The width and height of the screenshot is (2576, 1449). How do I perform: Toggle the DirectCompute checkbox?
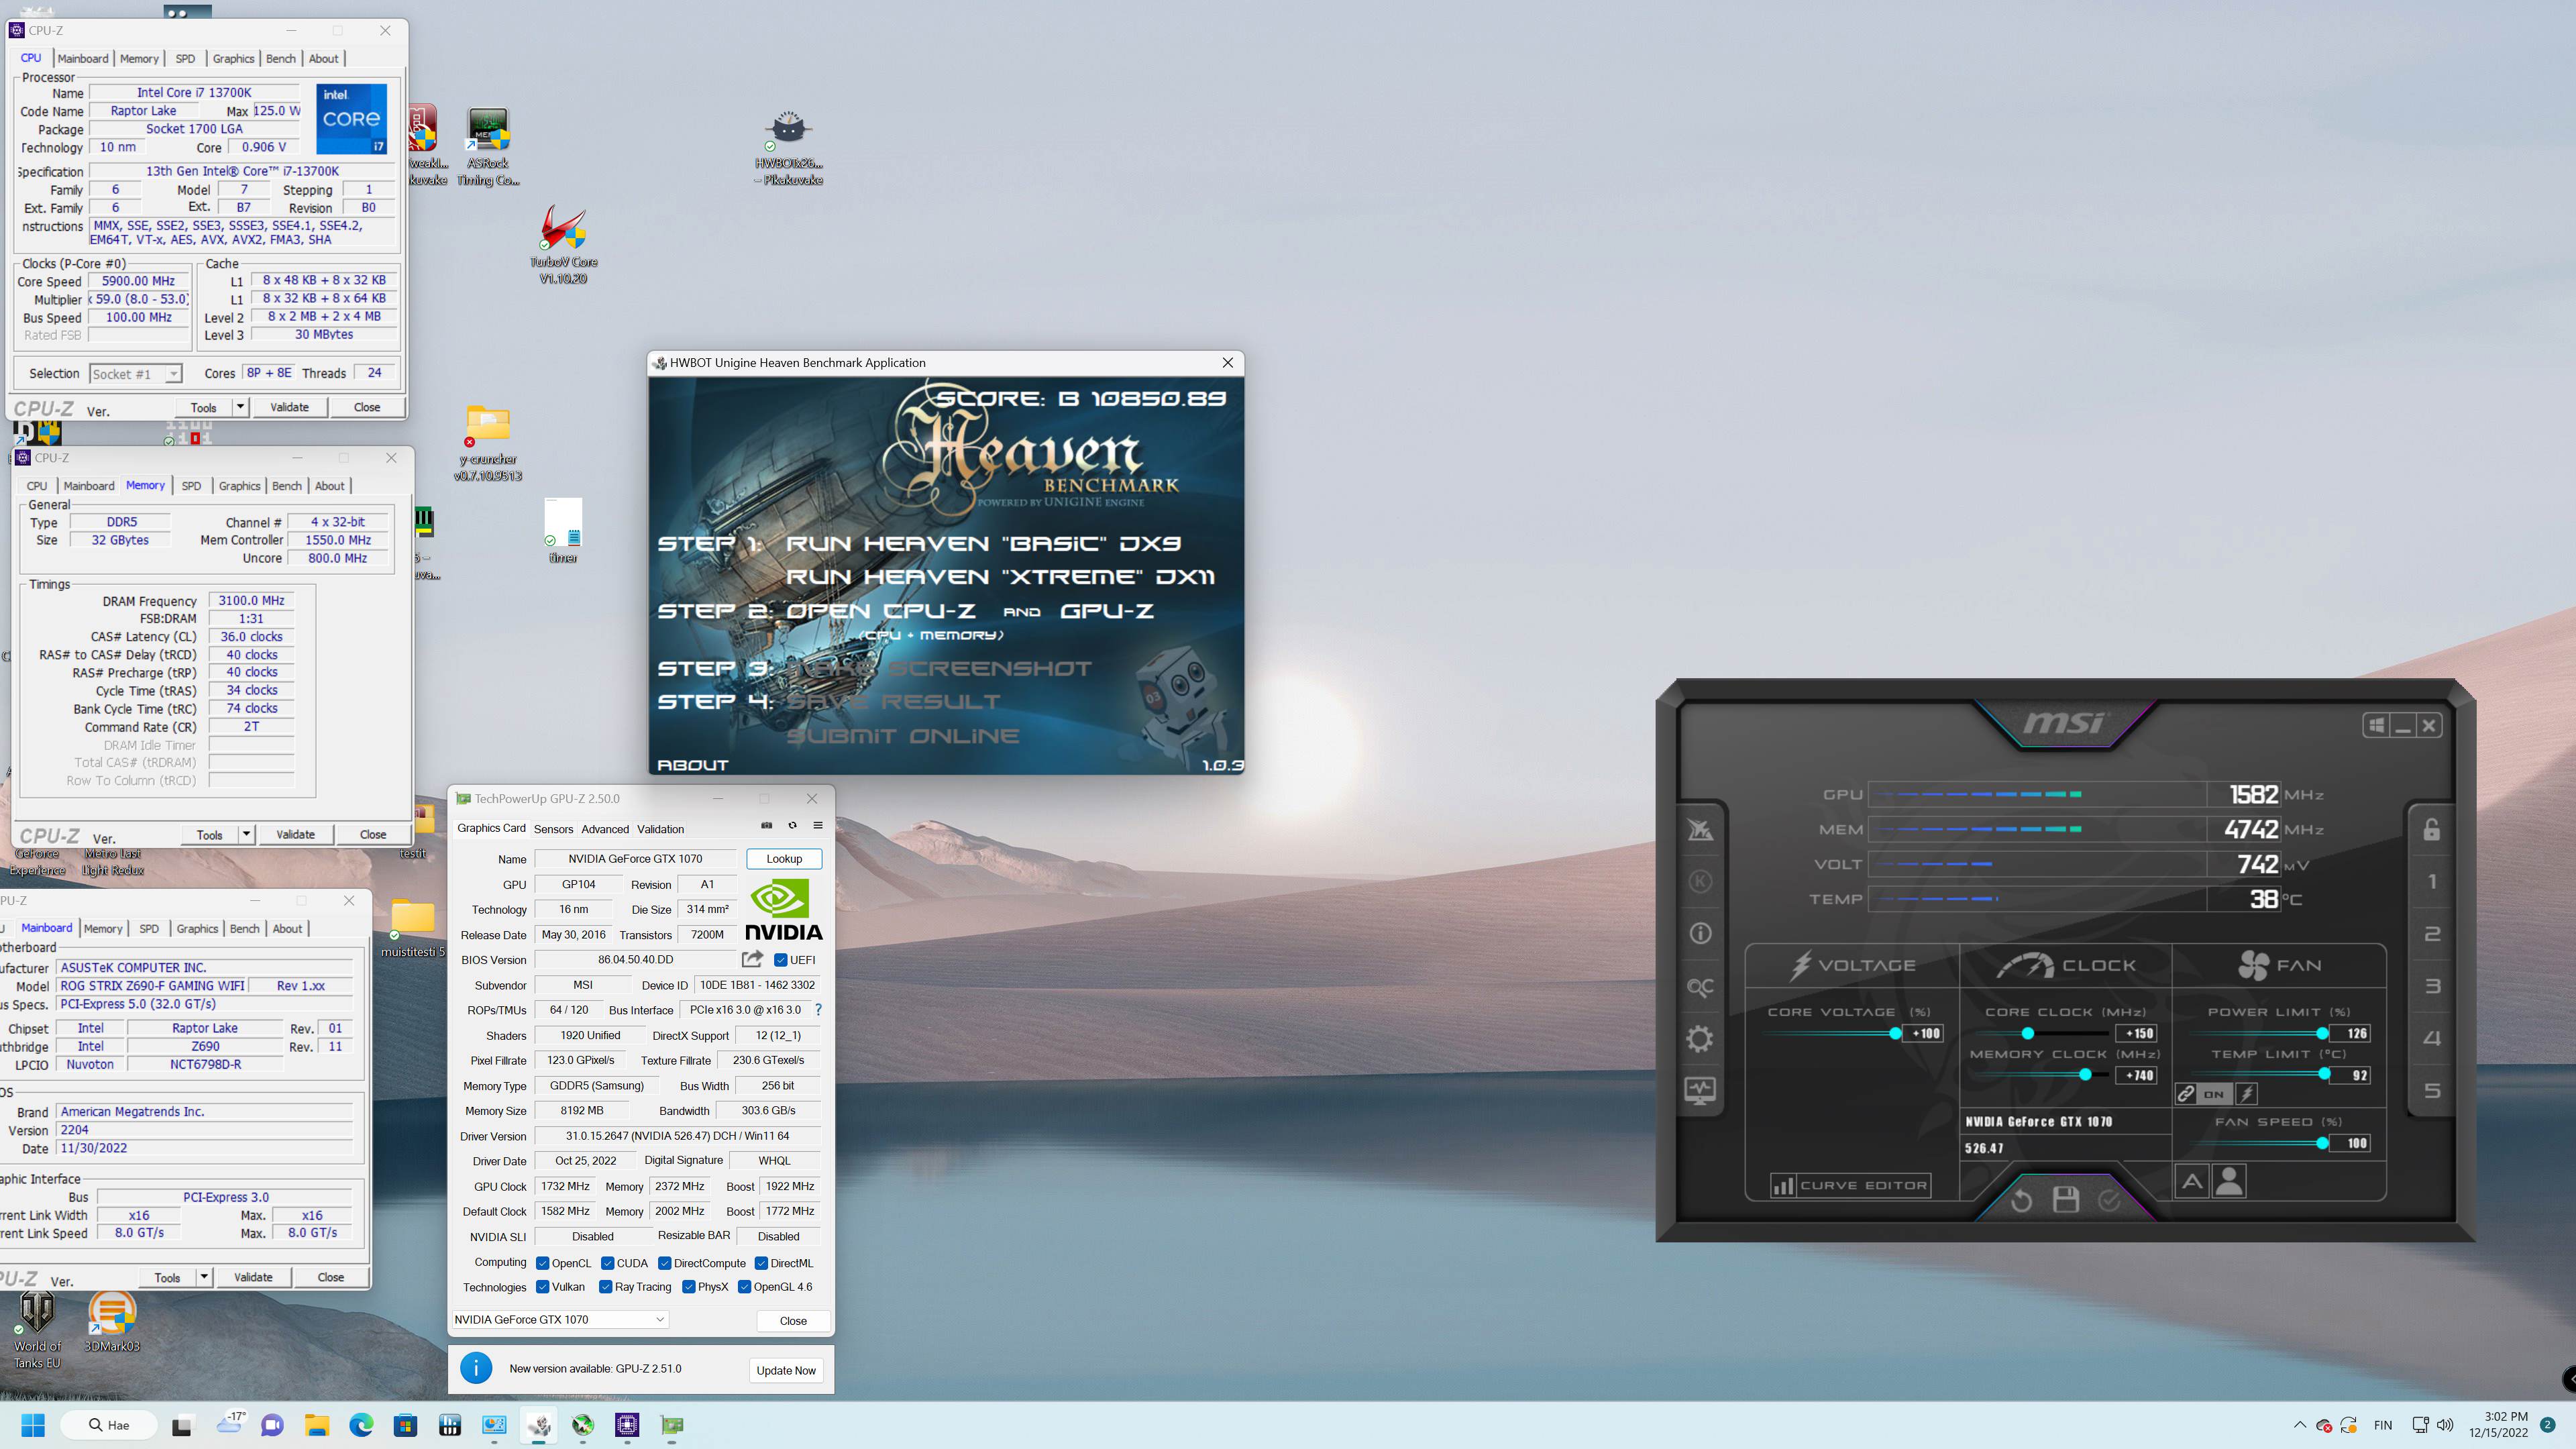pos(665,1263)
